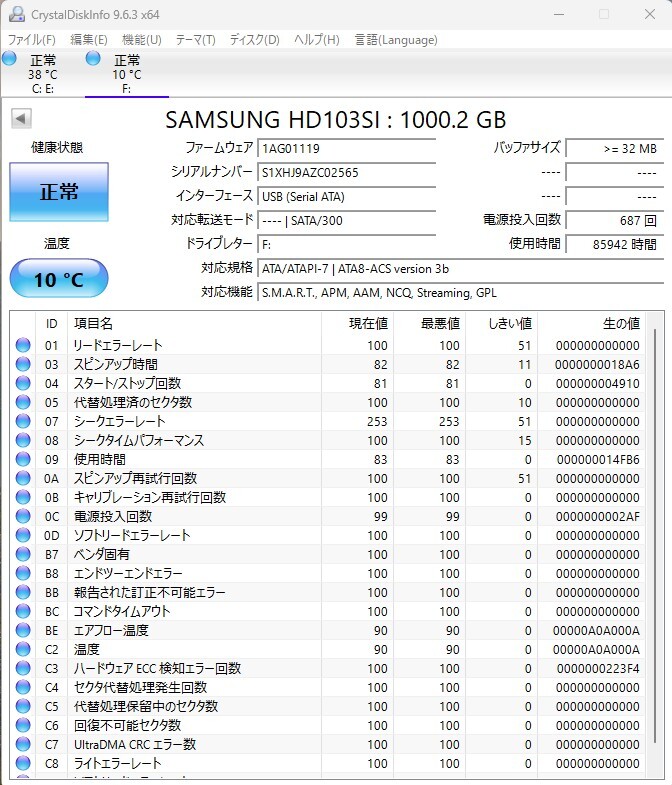Click the 生の値 column header
Screen dimensions: 672x785
tap(591, 323)
